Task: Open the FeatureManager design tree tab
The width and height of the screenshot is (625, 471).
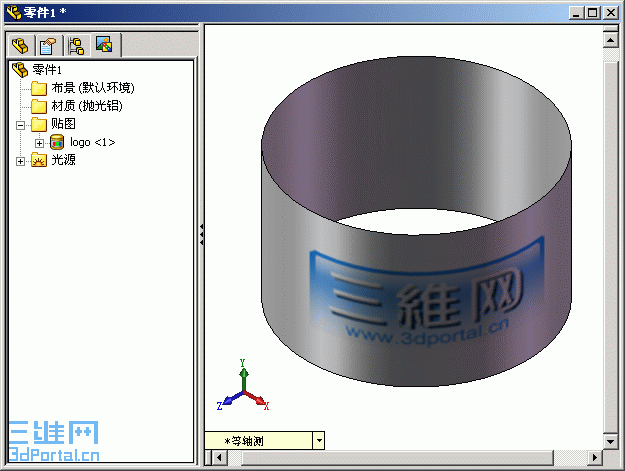Action: (x=20, y=46)
